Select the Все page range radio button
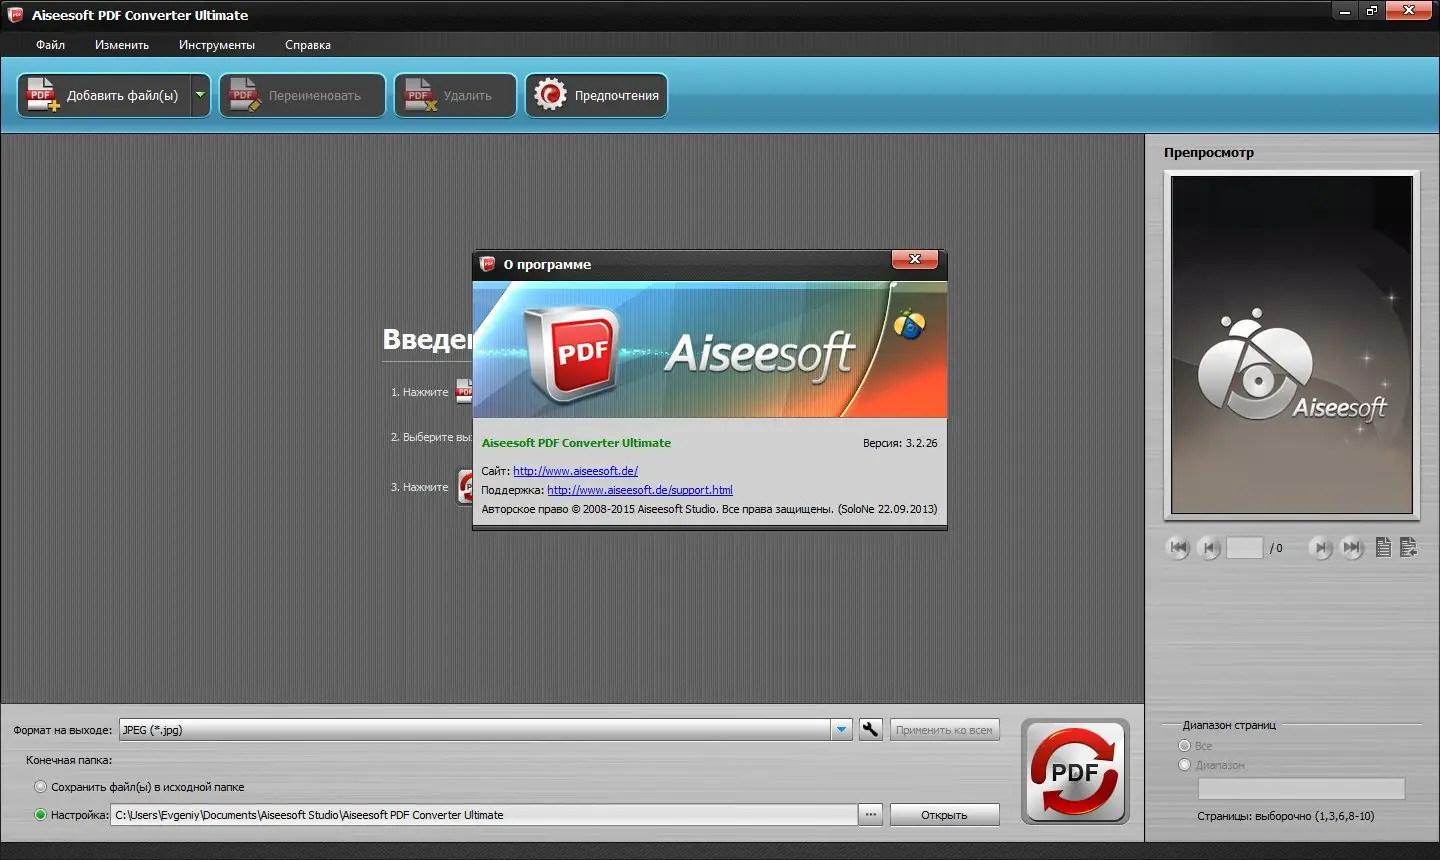Image resolution: width=1440 pixels, height=860 pixels. (x=1185, y=746)
